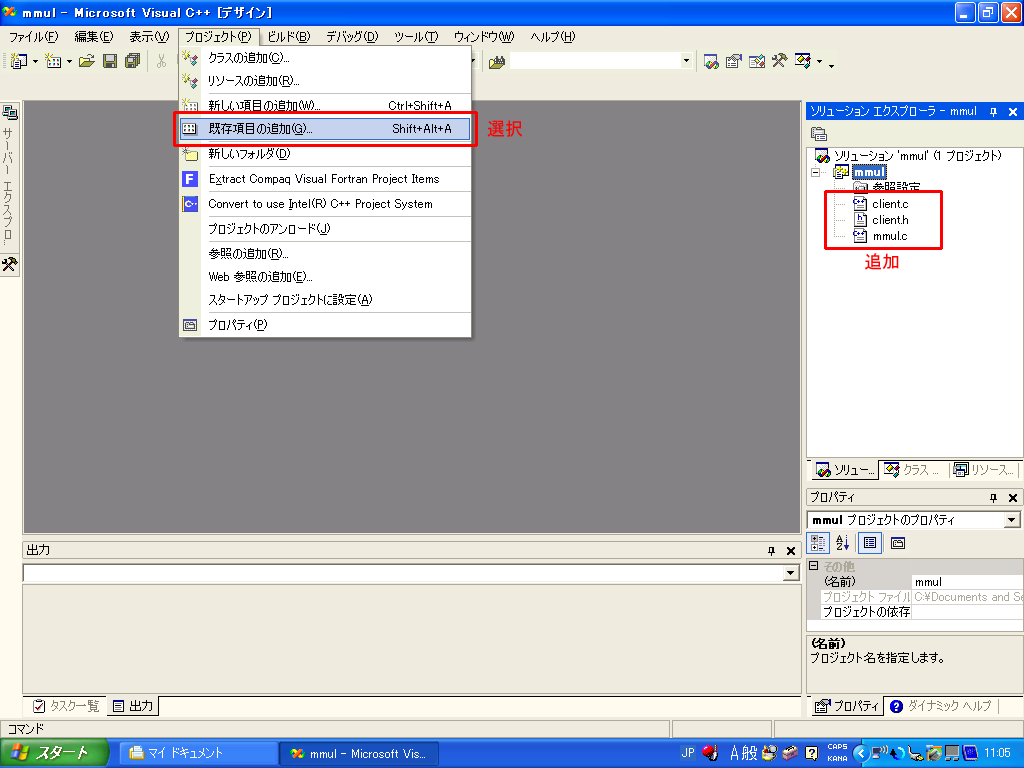The image size is (1024, 768).
Task: Open the mmul properties object dropdown
Action: (x=1011, y=520)
